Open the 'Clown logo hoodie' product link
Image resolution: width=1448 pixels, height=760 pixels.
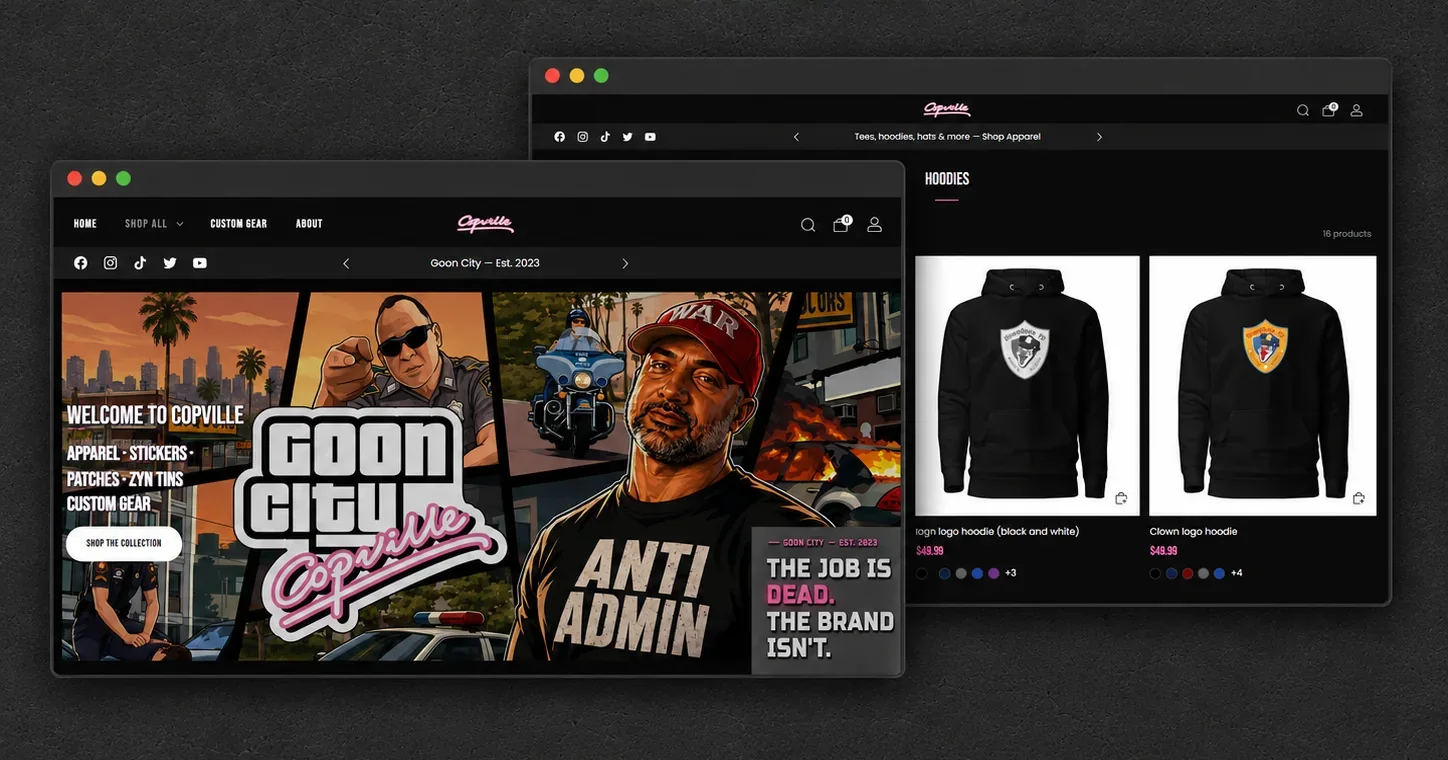click(1194, 532)
